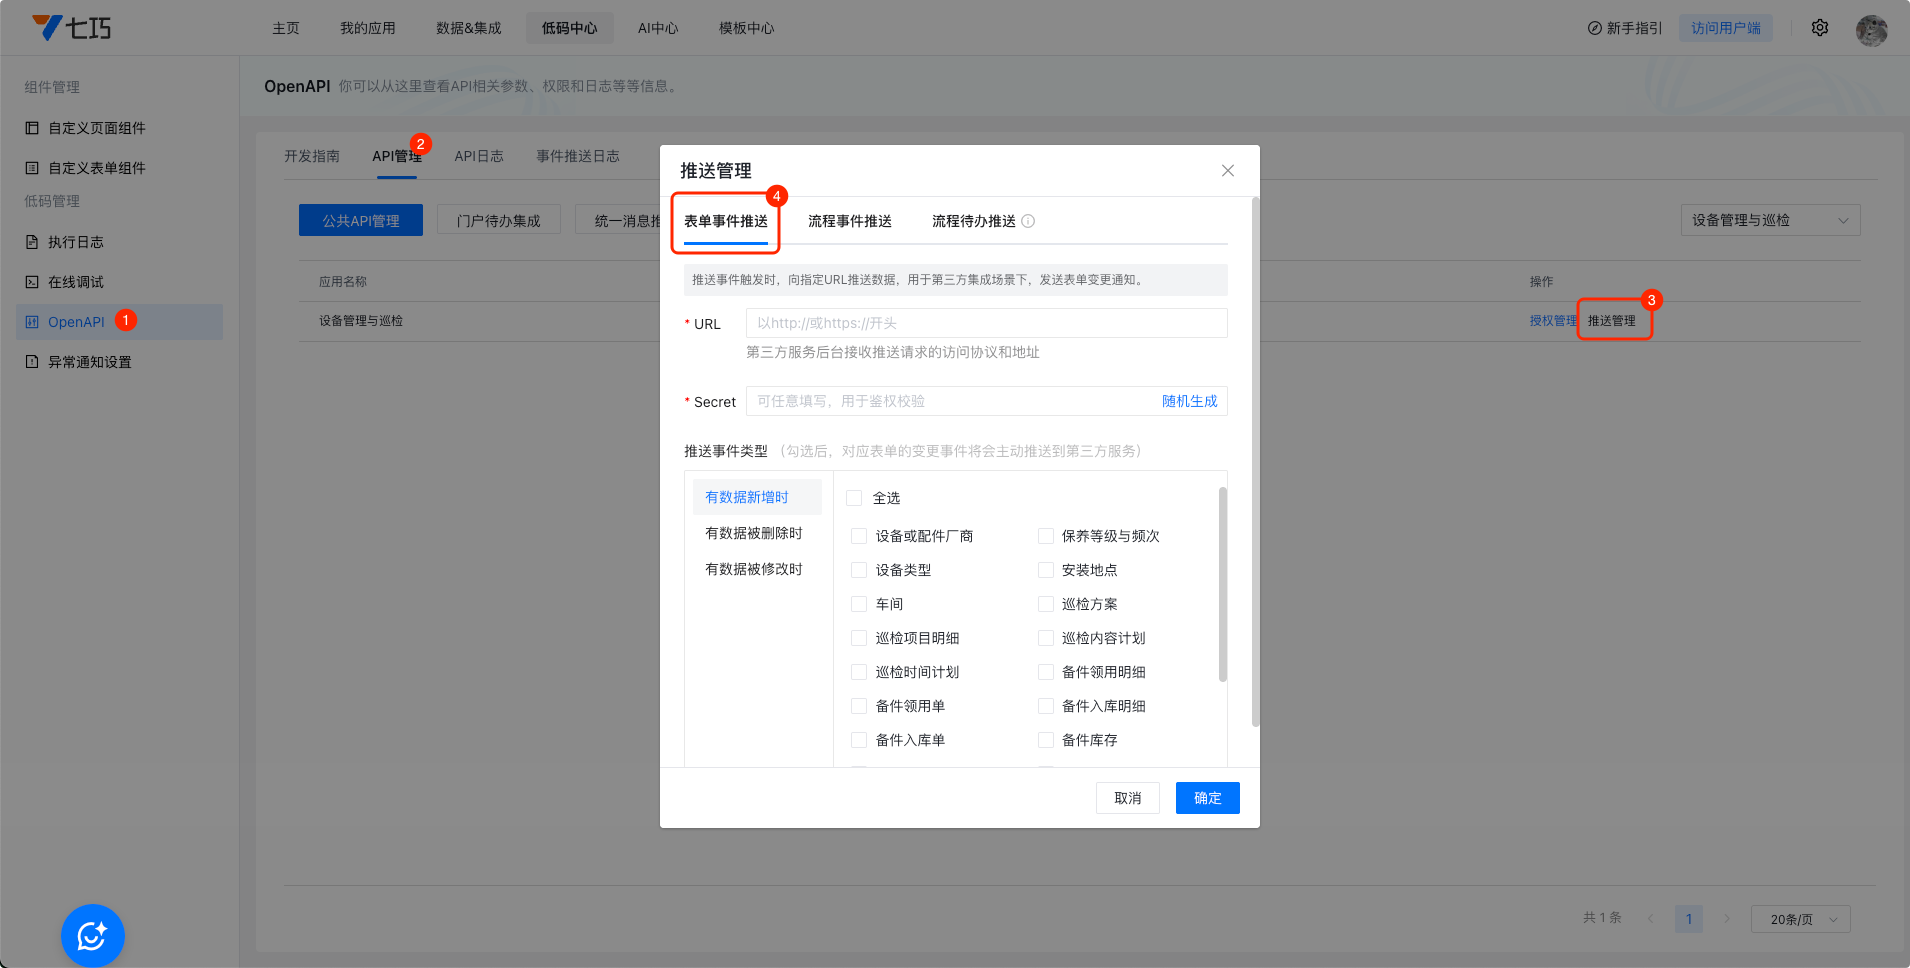Image resolution: width=1910 pixels, height=968 pixels.
Task: Check 巡检时间计划 checkbox
Action: coord(859,672)
